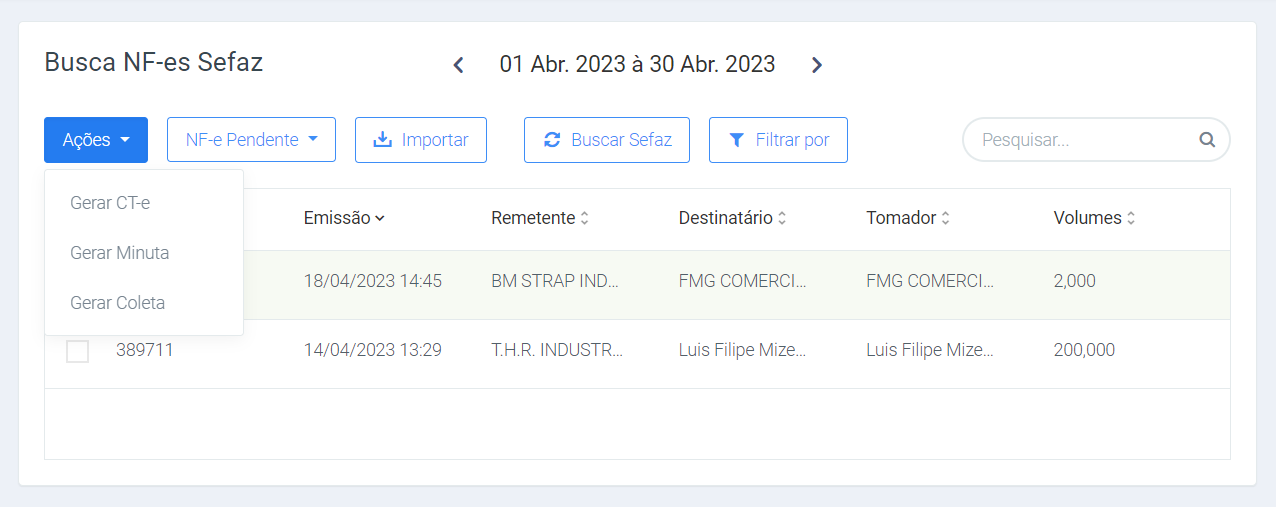
Task: Sort by Remetente column arrows
Action: (585, 218)
